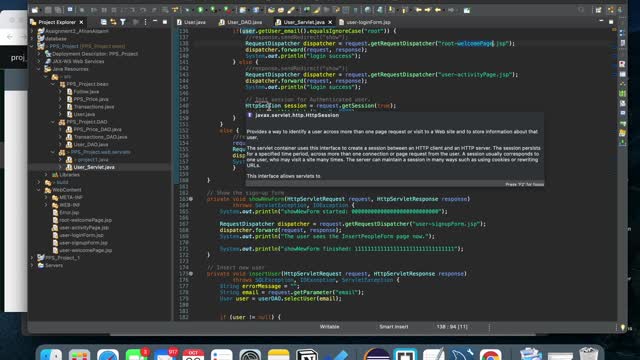Click Next Annotation down-arrow toolbar icon
Viewport: 640px width, 360px height.
(x=391, y=10)
